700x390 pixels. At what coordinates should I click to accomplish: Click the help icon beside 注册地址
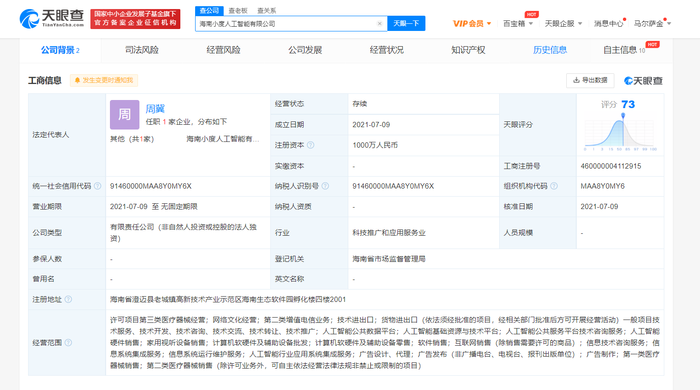(68, 299)
